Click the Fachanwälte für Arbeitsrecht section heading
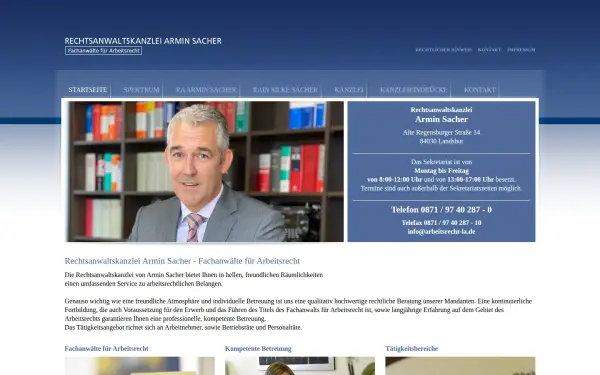Viewport: 600px width, 375px height. (x=106, y=349)
